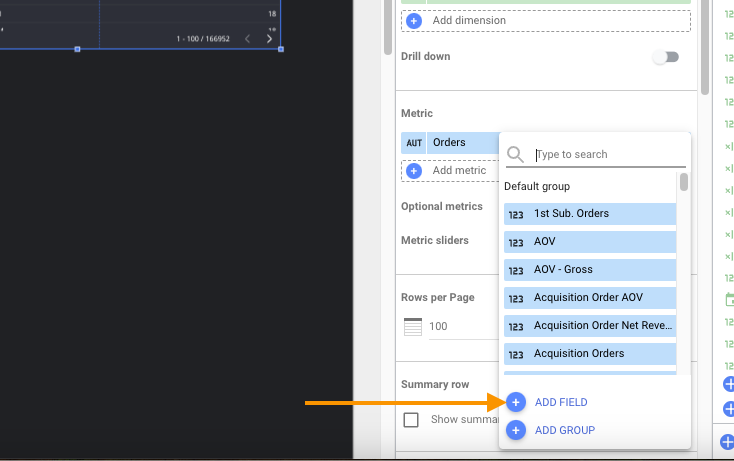
Task: Select the Acquisition Order AOV field
Action: point(590,298)
